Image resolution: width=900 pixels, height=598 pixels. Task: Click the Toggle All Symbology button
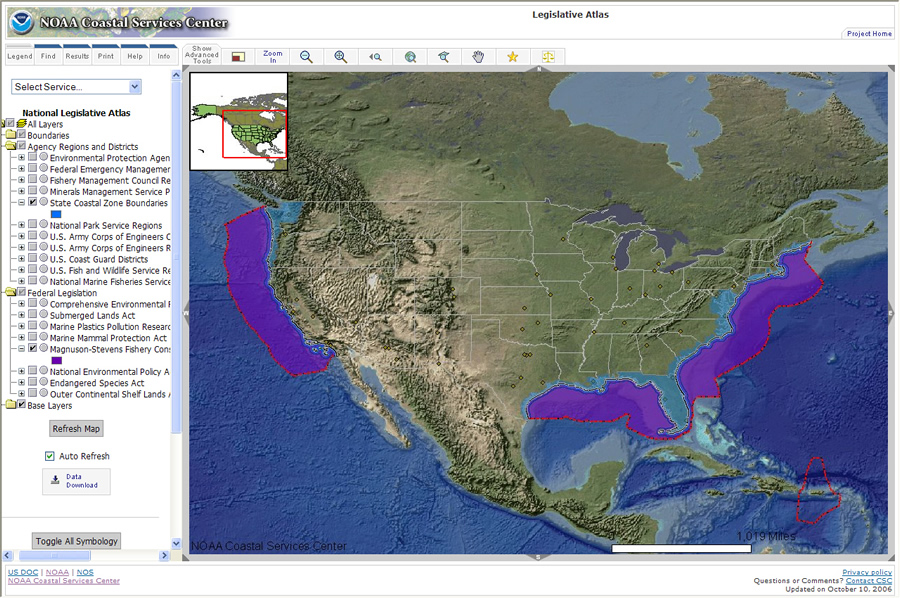(x=76, y=541)
